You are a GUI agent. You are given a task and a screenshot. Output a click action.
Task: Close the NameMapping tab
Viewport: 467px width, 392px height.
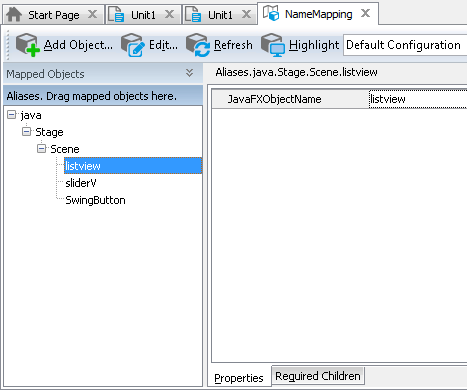point(366,13)
